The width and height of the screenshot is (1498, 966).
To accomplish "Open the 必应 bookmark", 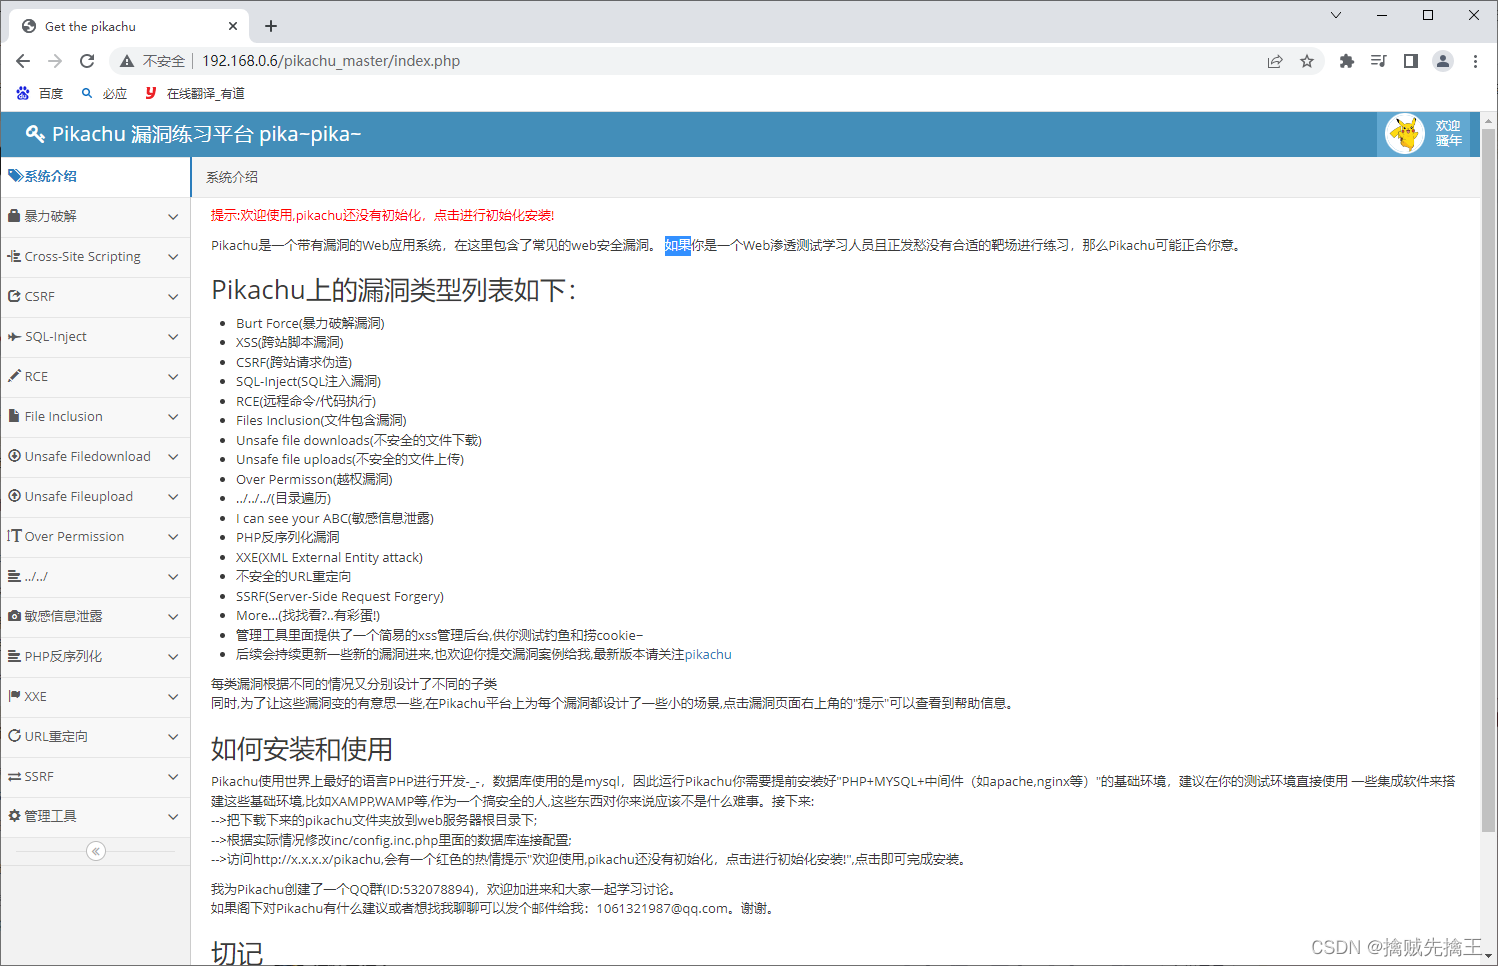I will 104,93.
